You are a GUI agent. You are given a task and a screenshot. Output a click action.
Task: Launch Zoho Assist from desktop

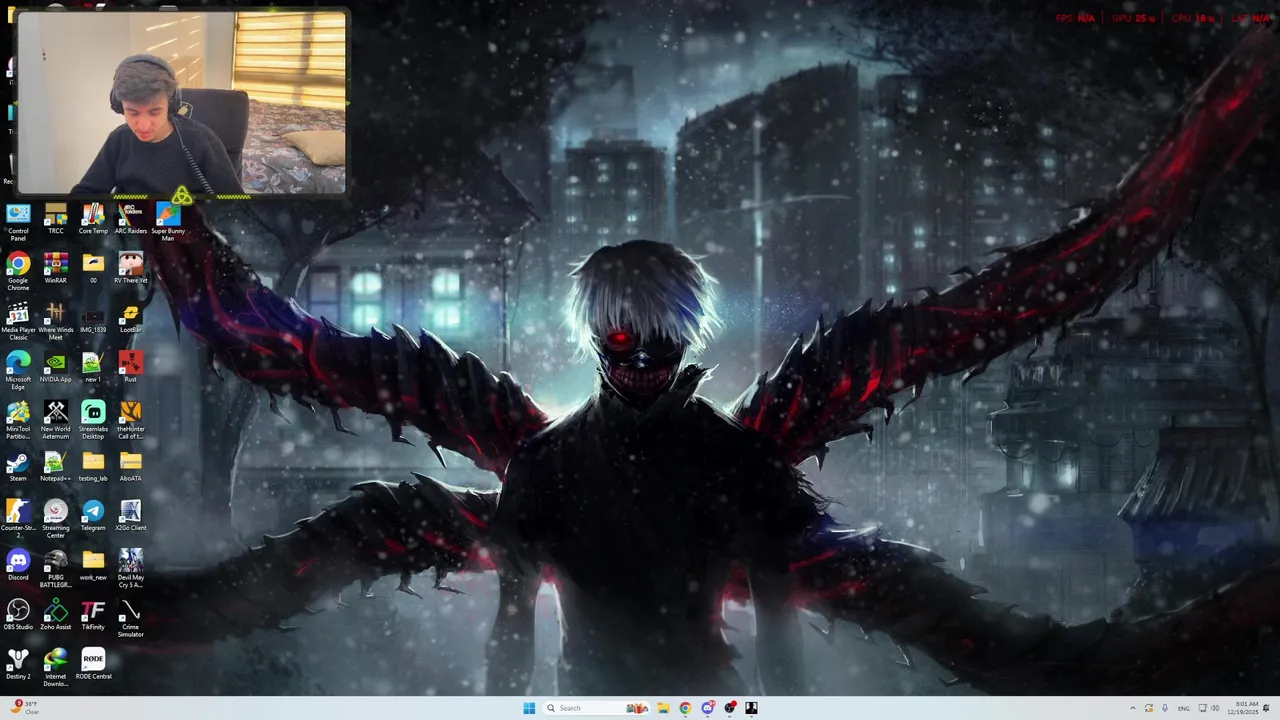[56, 615]
